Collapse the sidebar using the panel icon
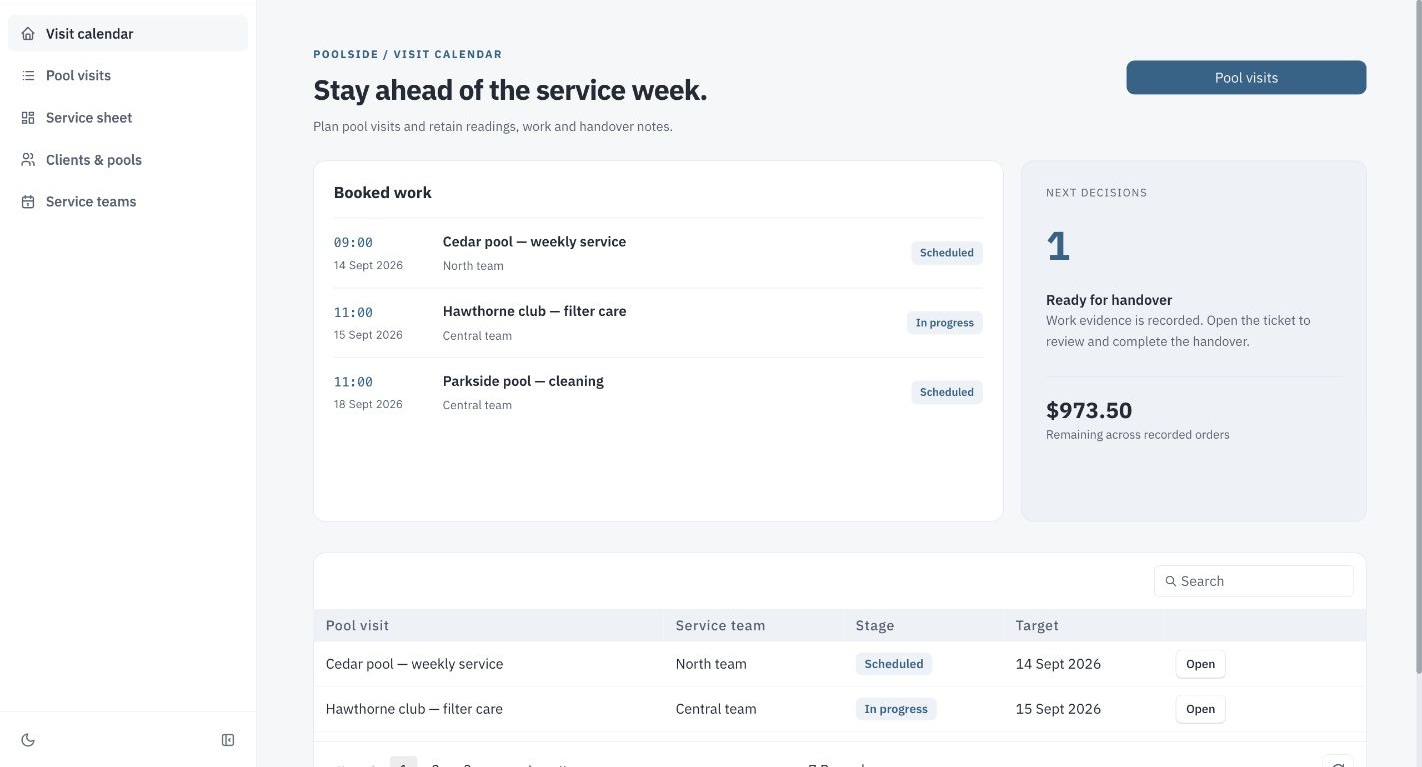Viewport: 1422px width, 767px height. 228,740
